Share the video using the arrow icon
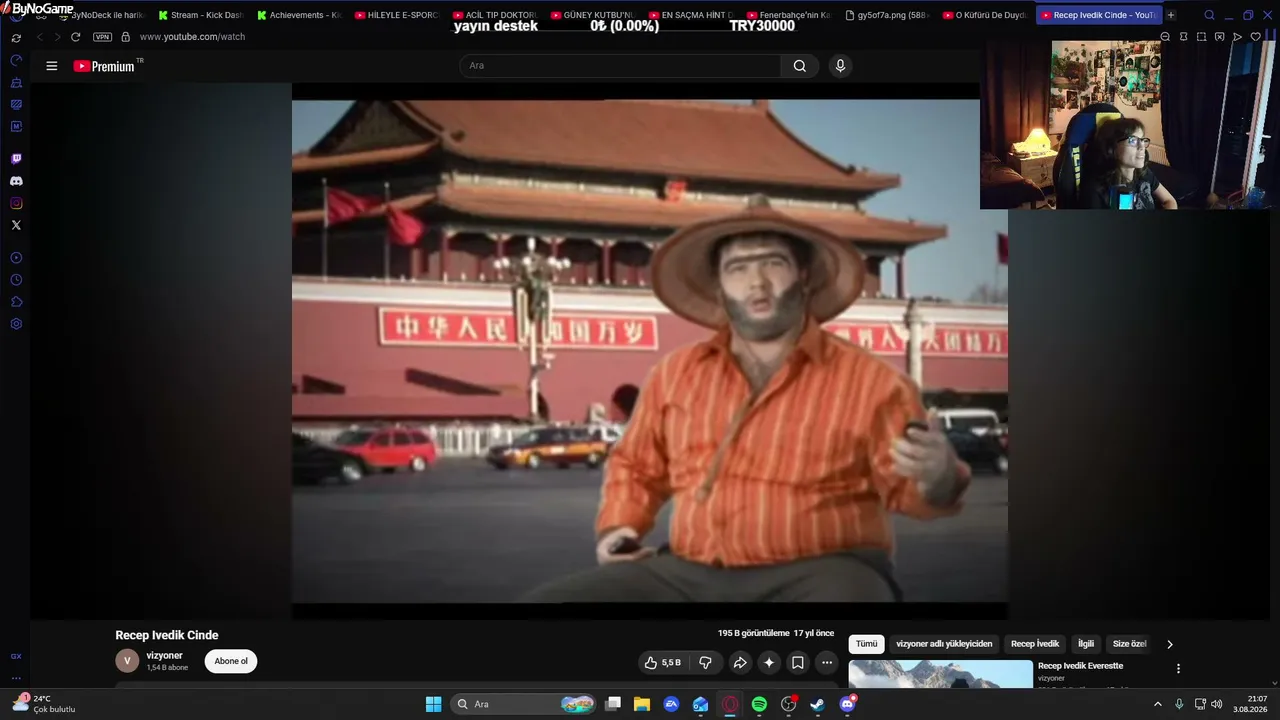Image resolution: width=1280 pixels, height=720 pixels. coord(740,662)
